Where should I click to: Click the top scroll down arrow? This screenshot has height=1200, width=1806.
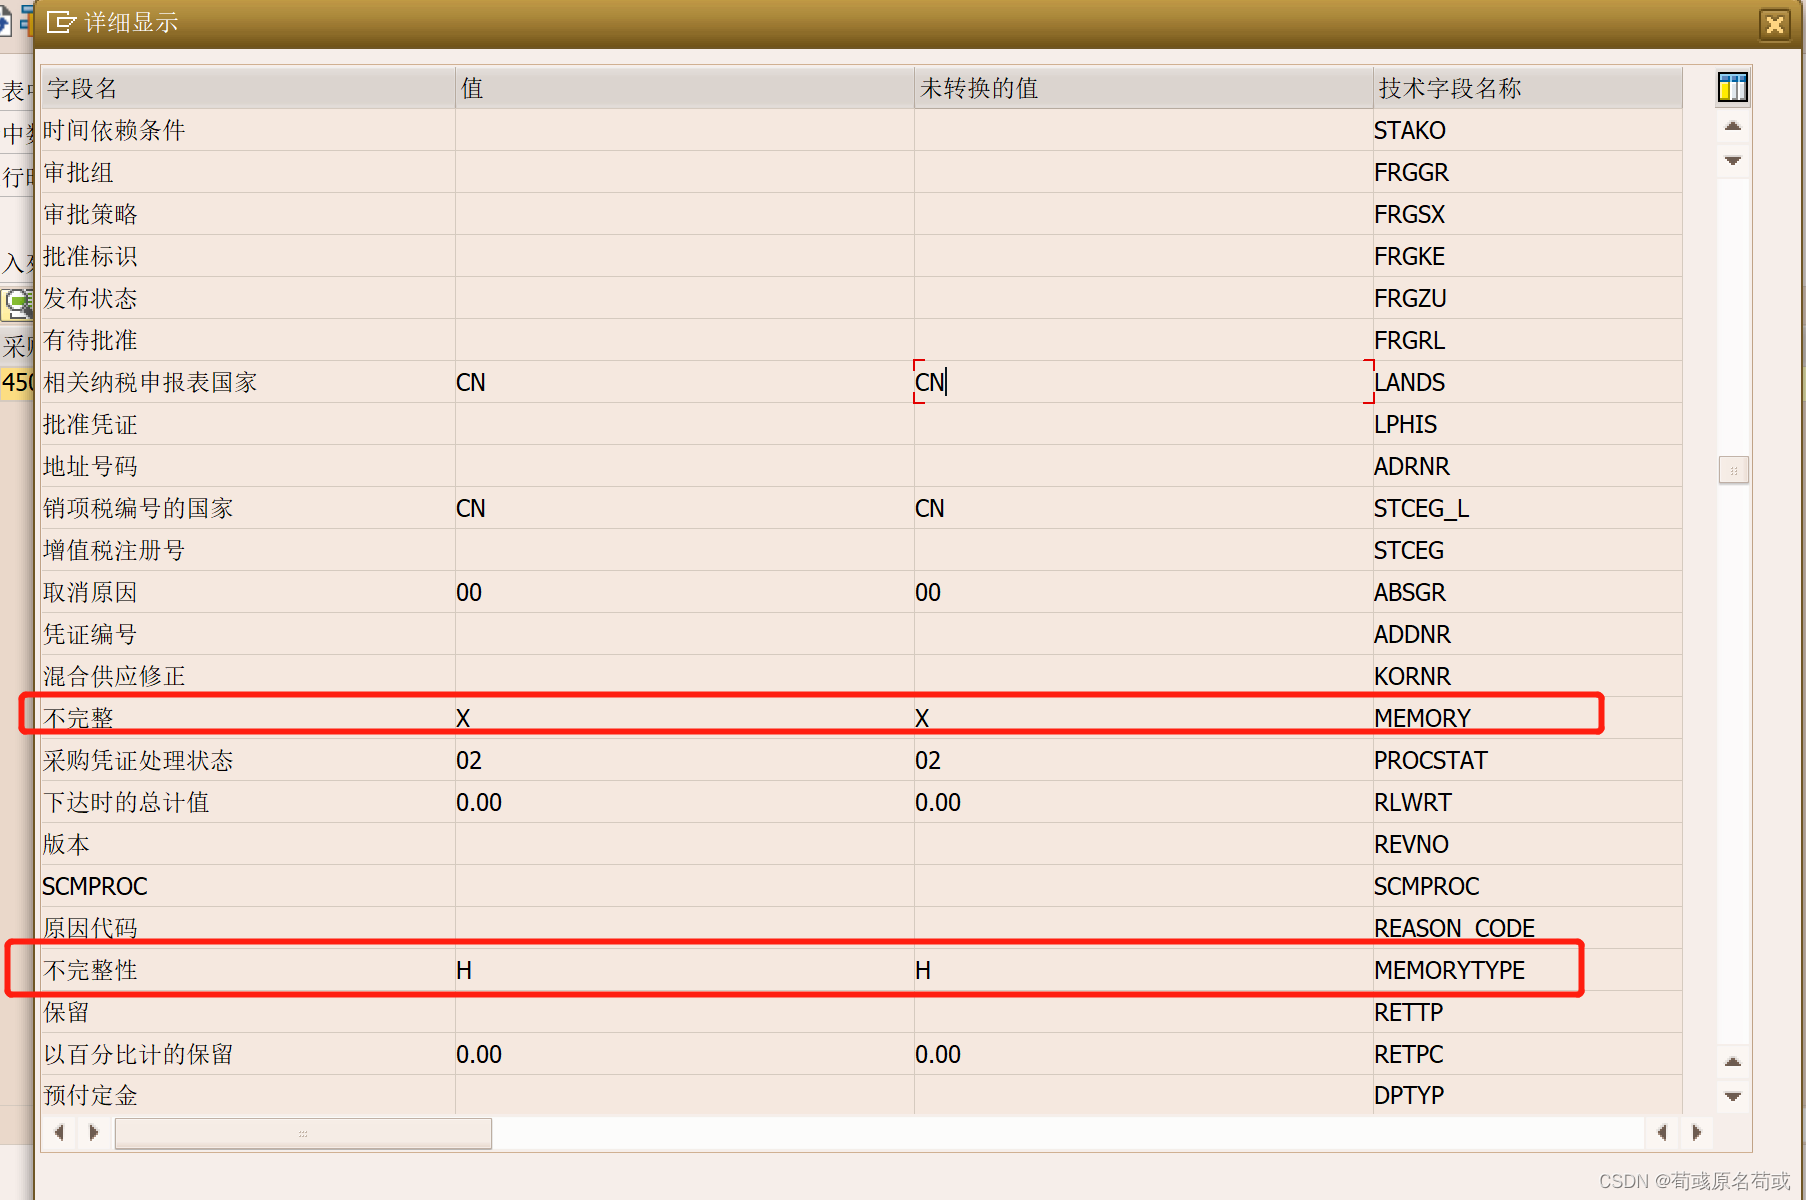click(x=1733, y=160)
